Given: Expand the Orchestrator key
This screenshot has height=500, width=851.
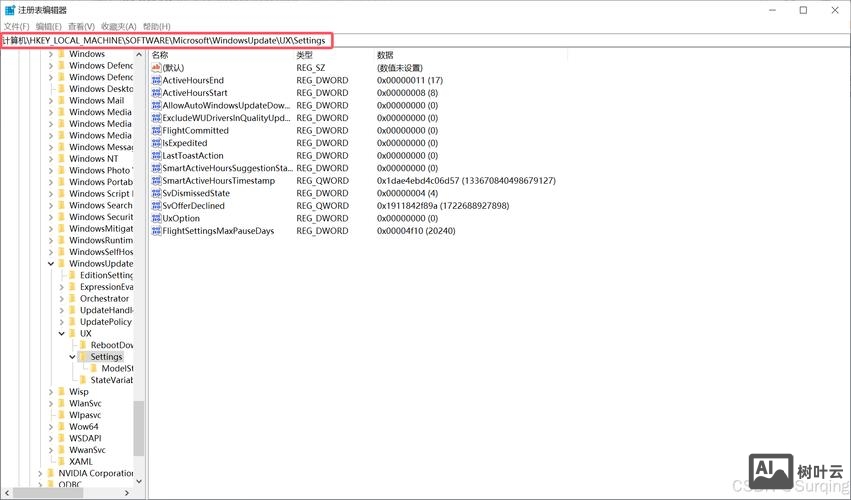Looking at the screenshot, I should [x=61, y=299].
